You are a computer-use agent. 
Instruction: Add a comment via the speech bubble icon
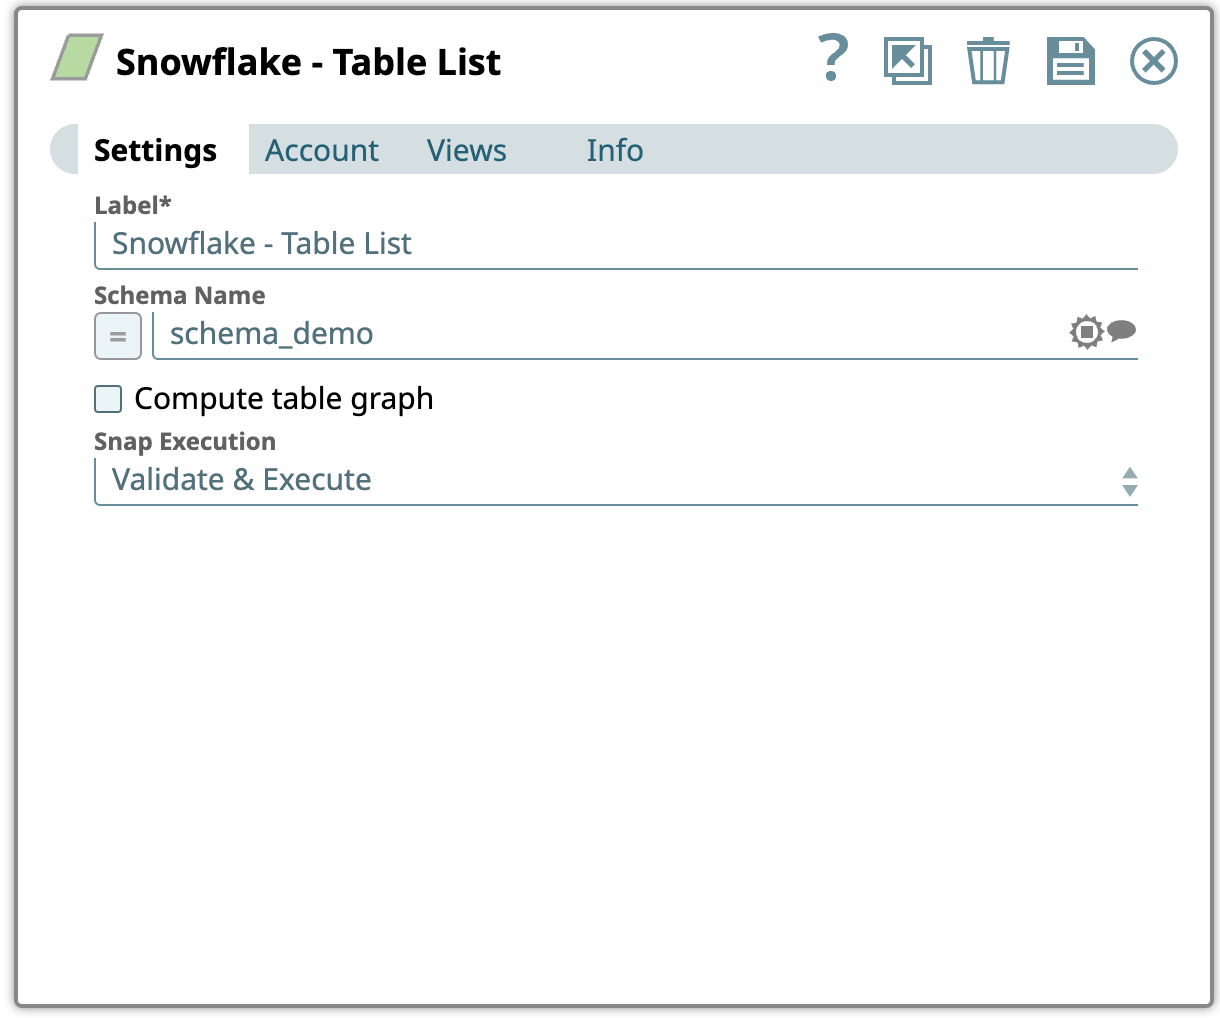pos(1121,332)
